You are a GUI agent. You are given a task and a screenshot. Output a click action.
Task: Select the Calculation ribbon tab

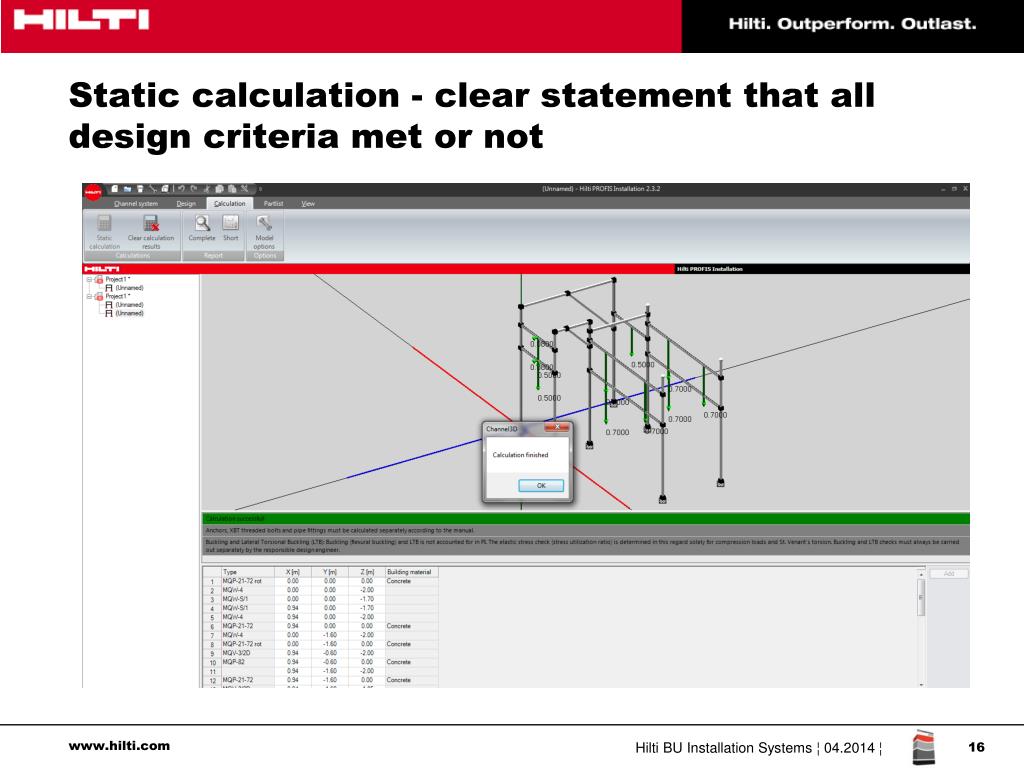pos(230,204)
